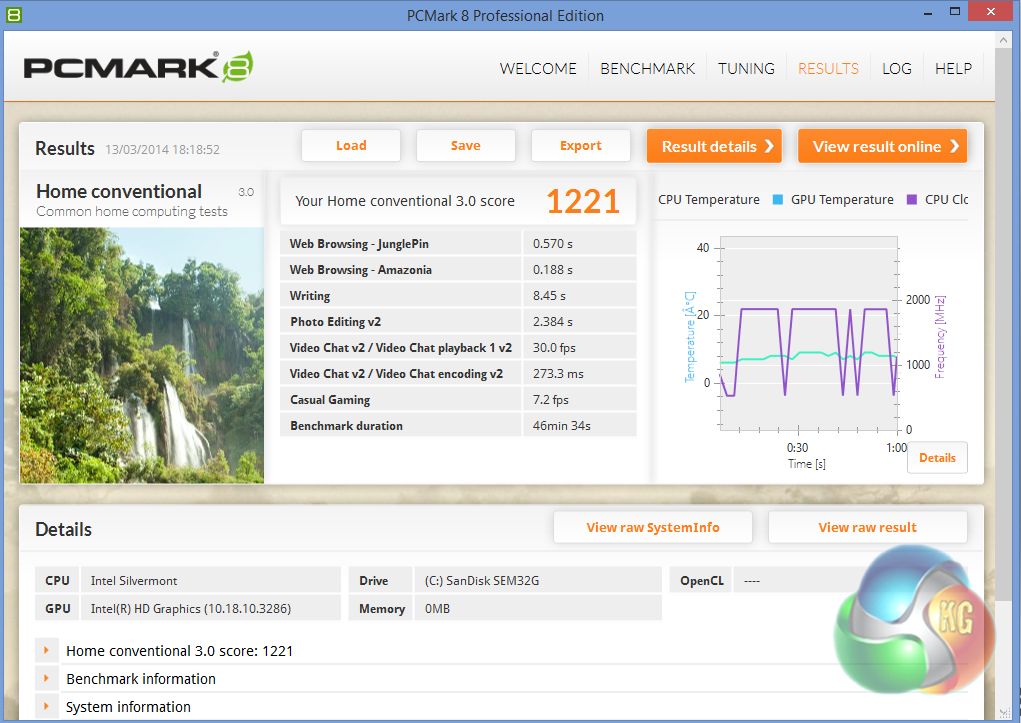Click the CPU Temperature legend label
This screenshot has height=723, width=1021.
[708, 199]
